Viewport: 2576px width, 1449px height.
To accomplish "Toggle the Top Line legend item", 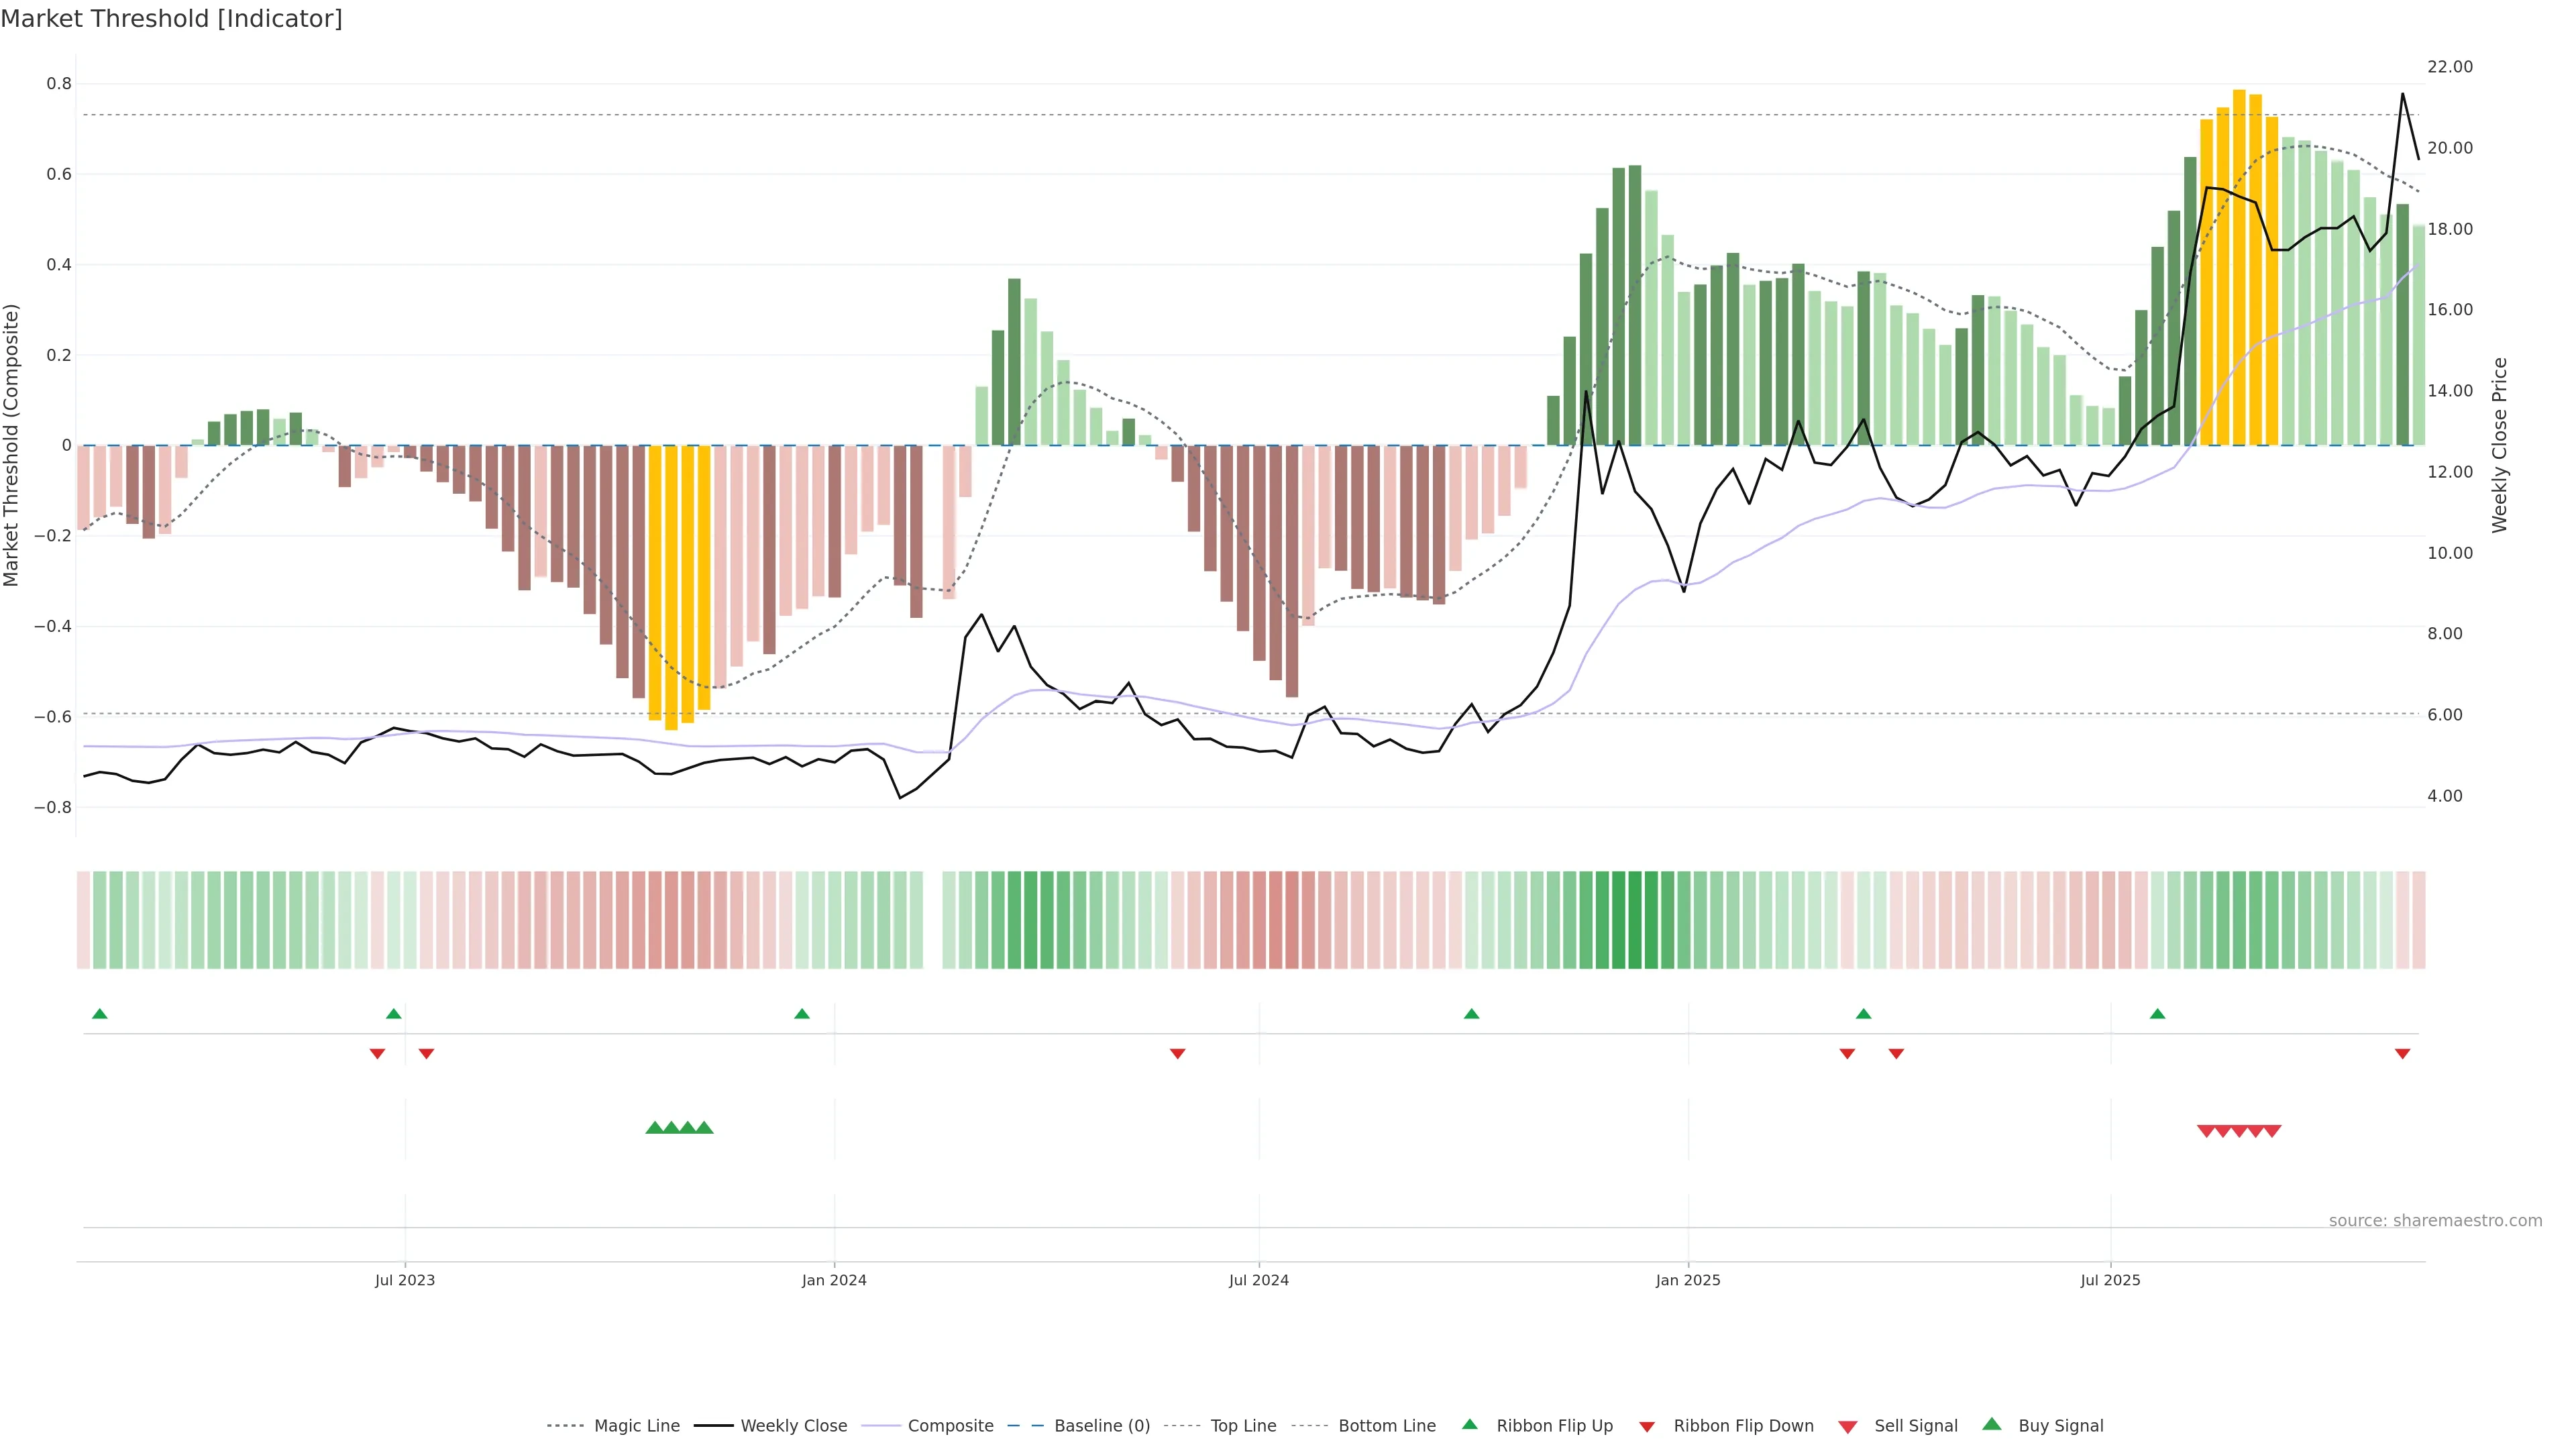I will (x=1243, y=1425).
